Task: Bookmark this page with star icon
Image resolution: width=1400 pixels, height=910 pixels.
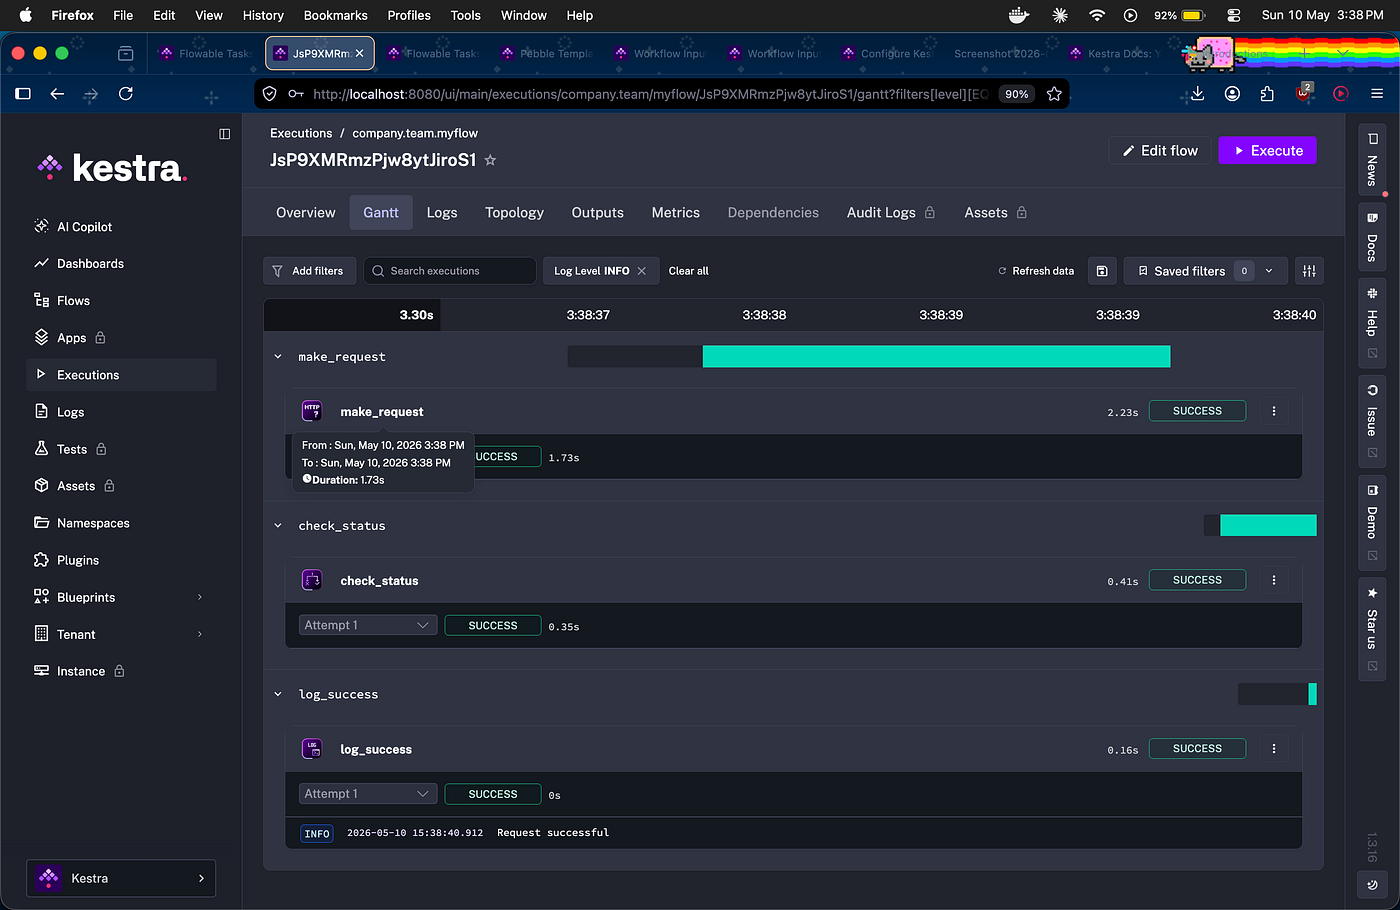Action: [x=1054, y=94]
